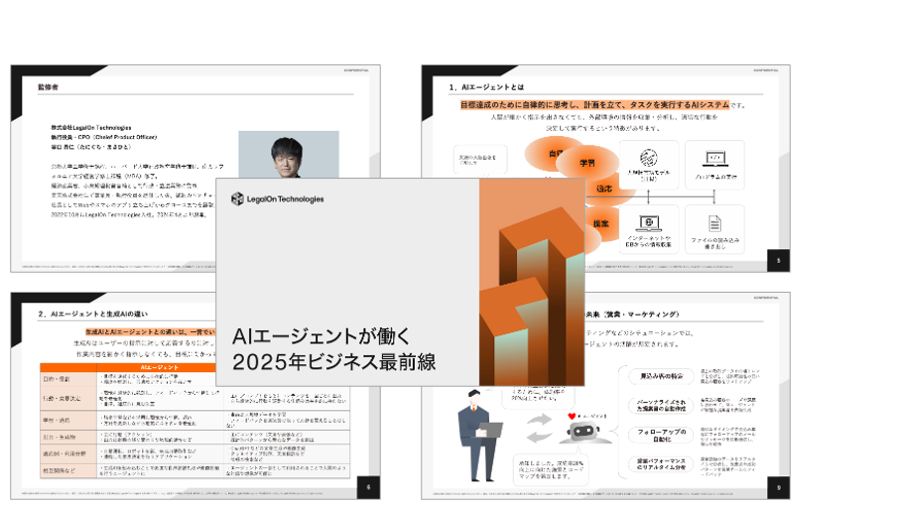Click page number 9 badge on bottom-right slide
900x506 pixels.
[777, 485]
